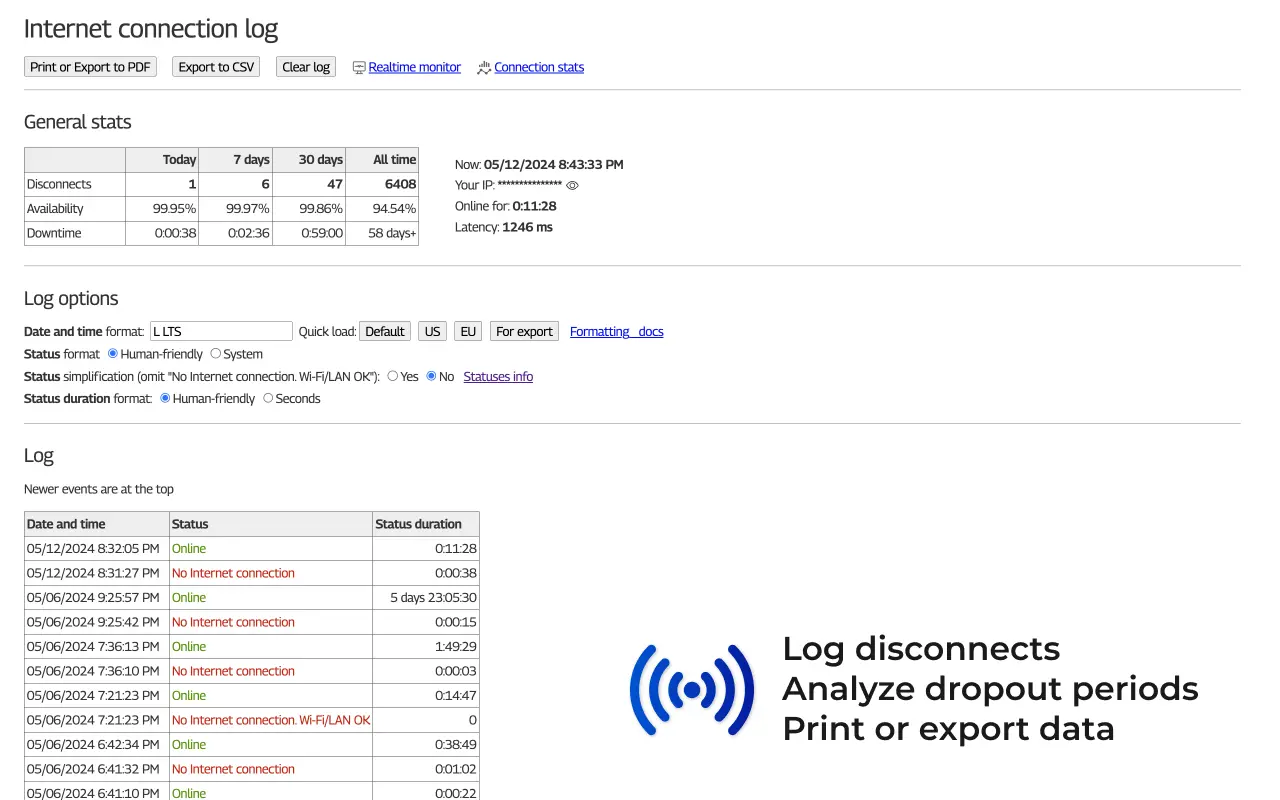Select the System status format
Viewport: 1280px width, 800px height.
pyautogui.click(x=215, y=354)
